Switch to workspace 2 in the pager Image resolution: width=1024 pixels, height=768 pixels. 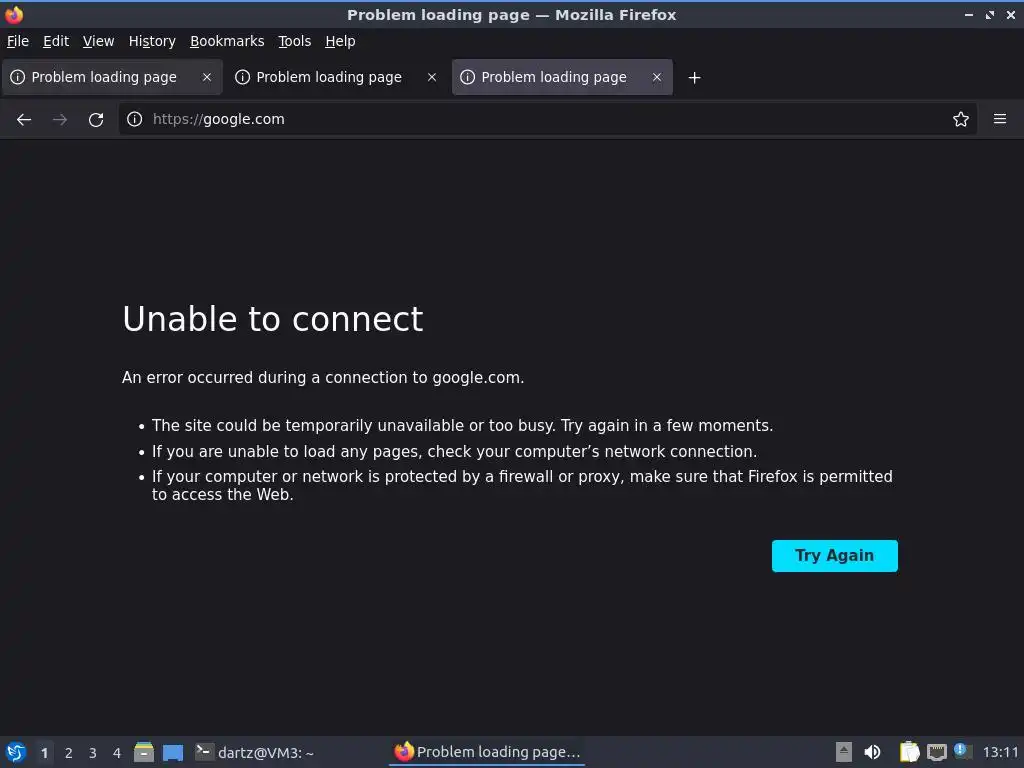(x=69, y=753)
